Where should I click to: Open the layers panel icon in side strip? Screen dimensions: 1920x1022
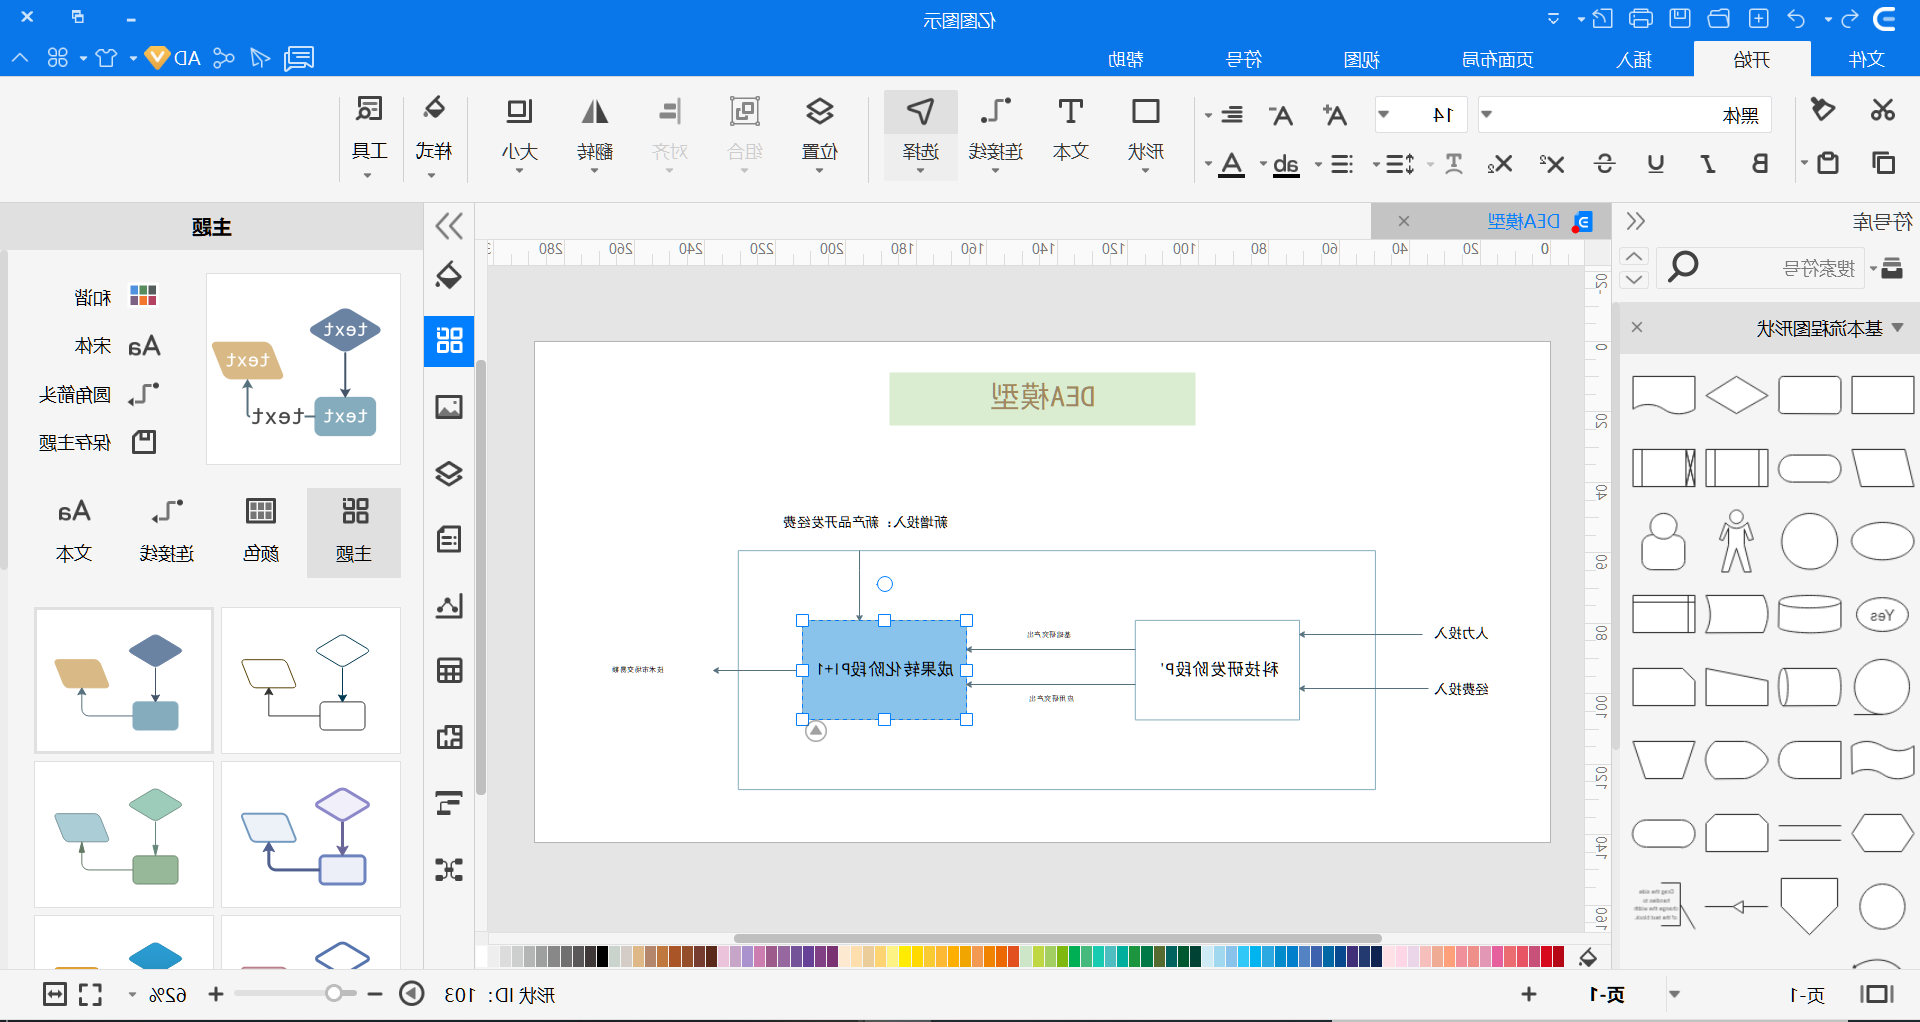click(x=449, y=473)
